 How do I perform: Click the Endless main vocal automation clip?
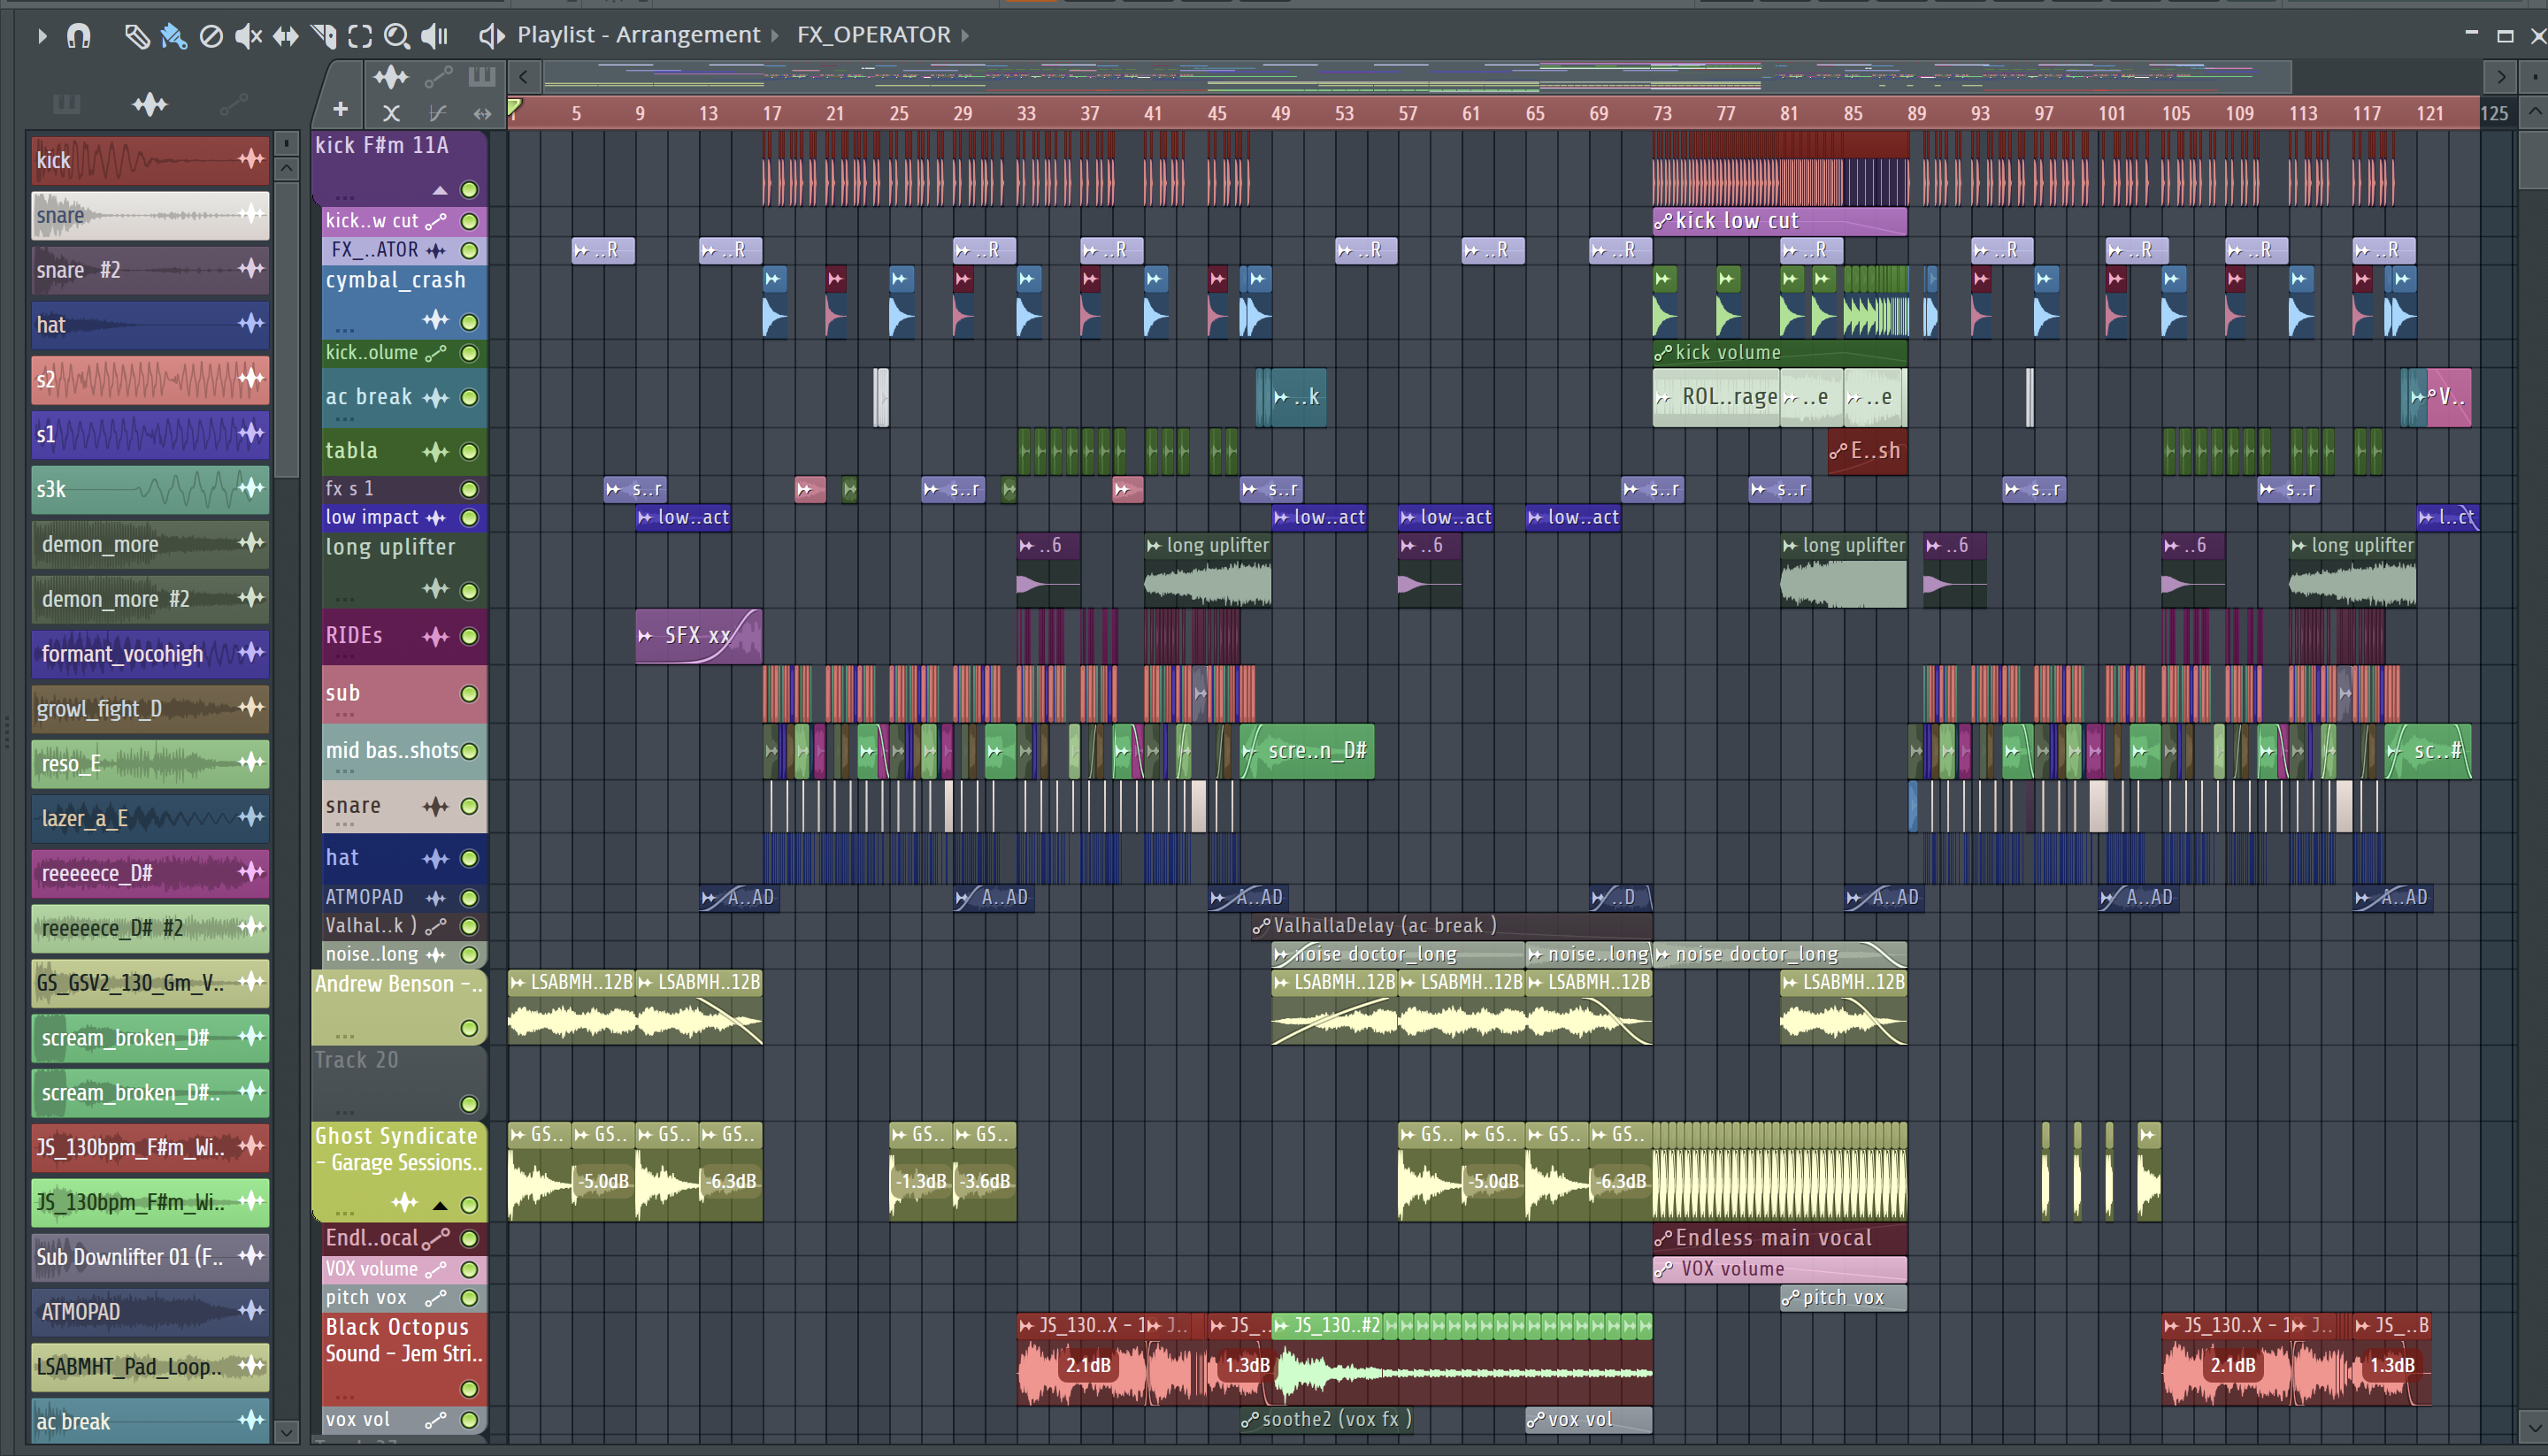point(1779,1238)
